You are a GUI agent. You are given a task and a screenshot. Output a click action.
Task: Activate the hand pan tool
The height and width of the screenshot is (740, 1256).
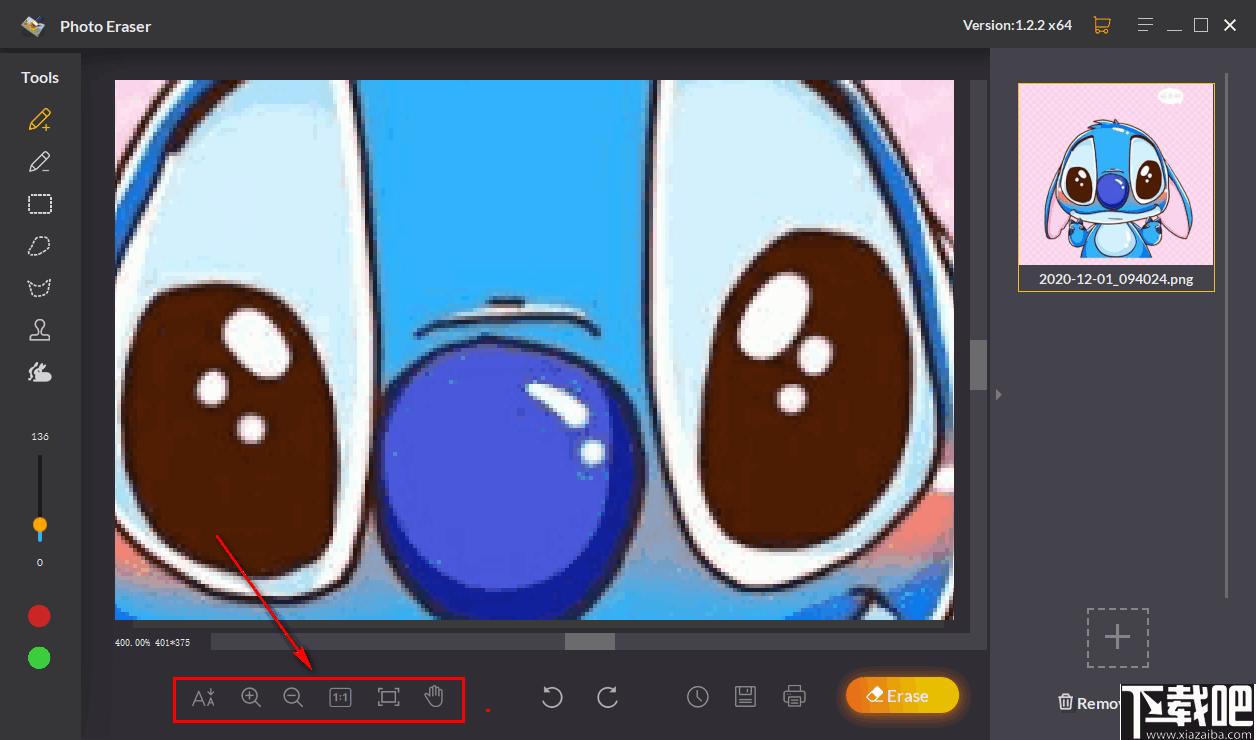[x=434, y=697]
